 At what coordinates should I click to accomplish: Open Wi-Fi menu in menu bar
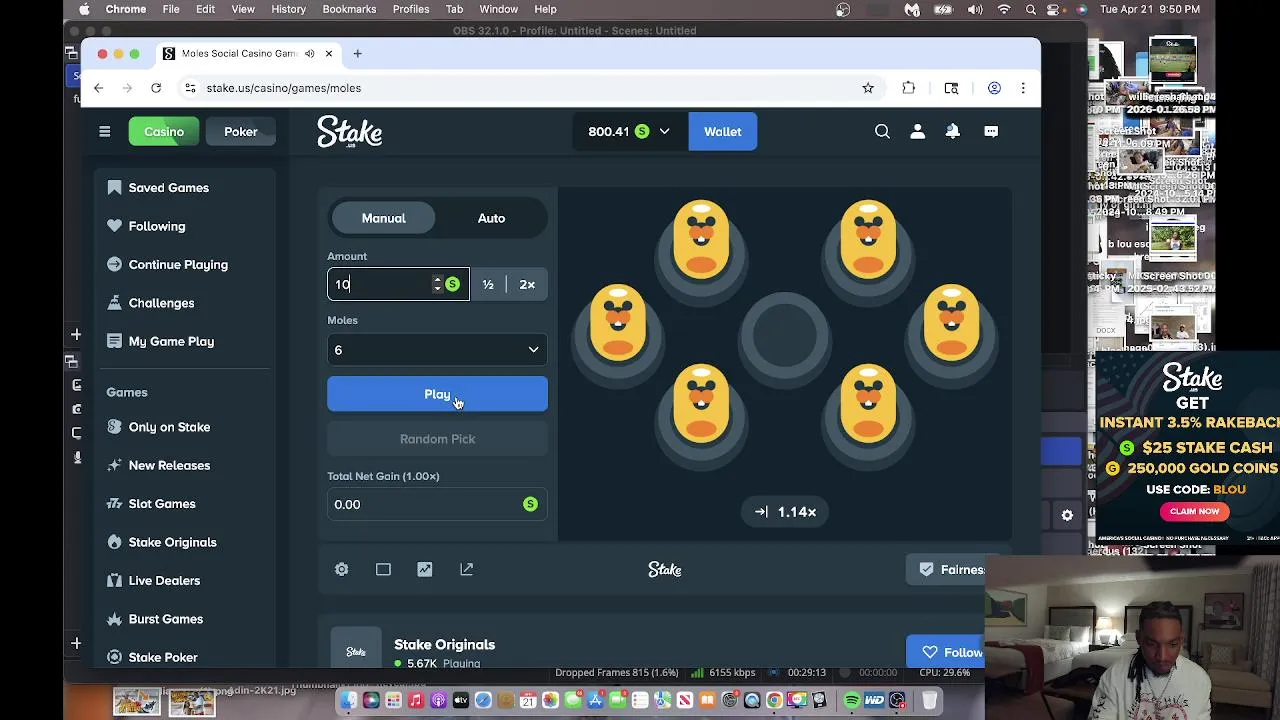tap(1004, 9)
